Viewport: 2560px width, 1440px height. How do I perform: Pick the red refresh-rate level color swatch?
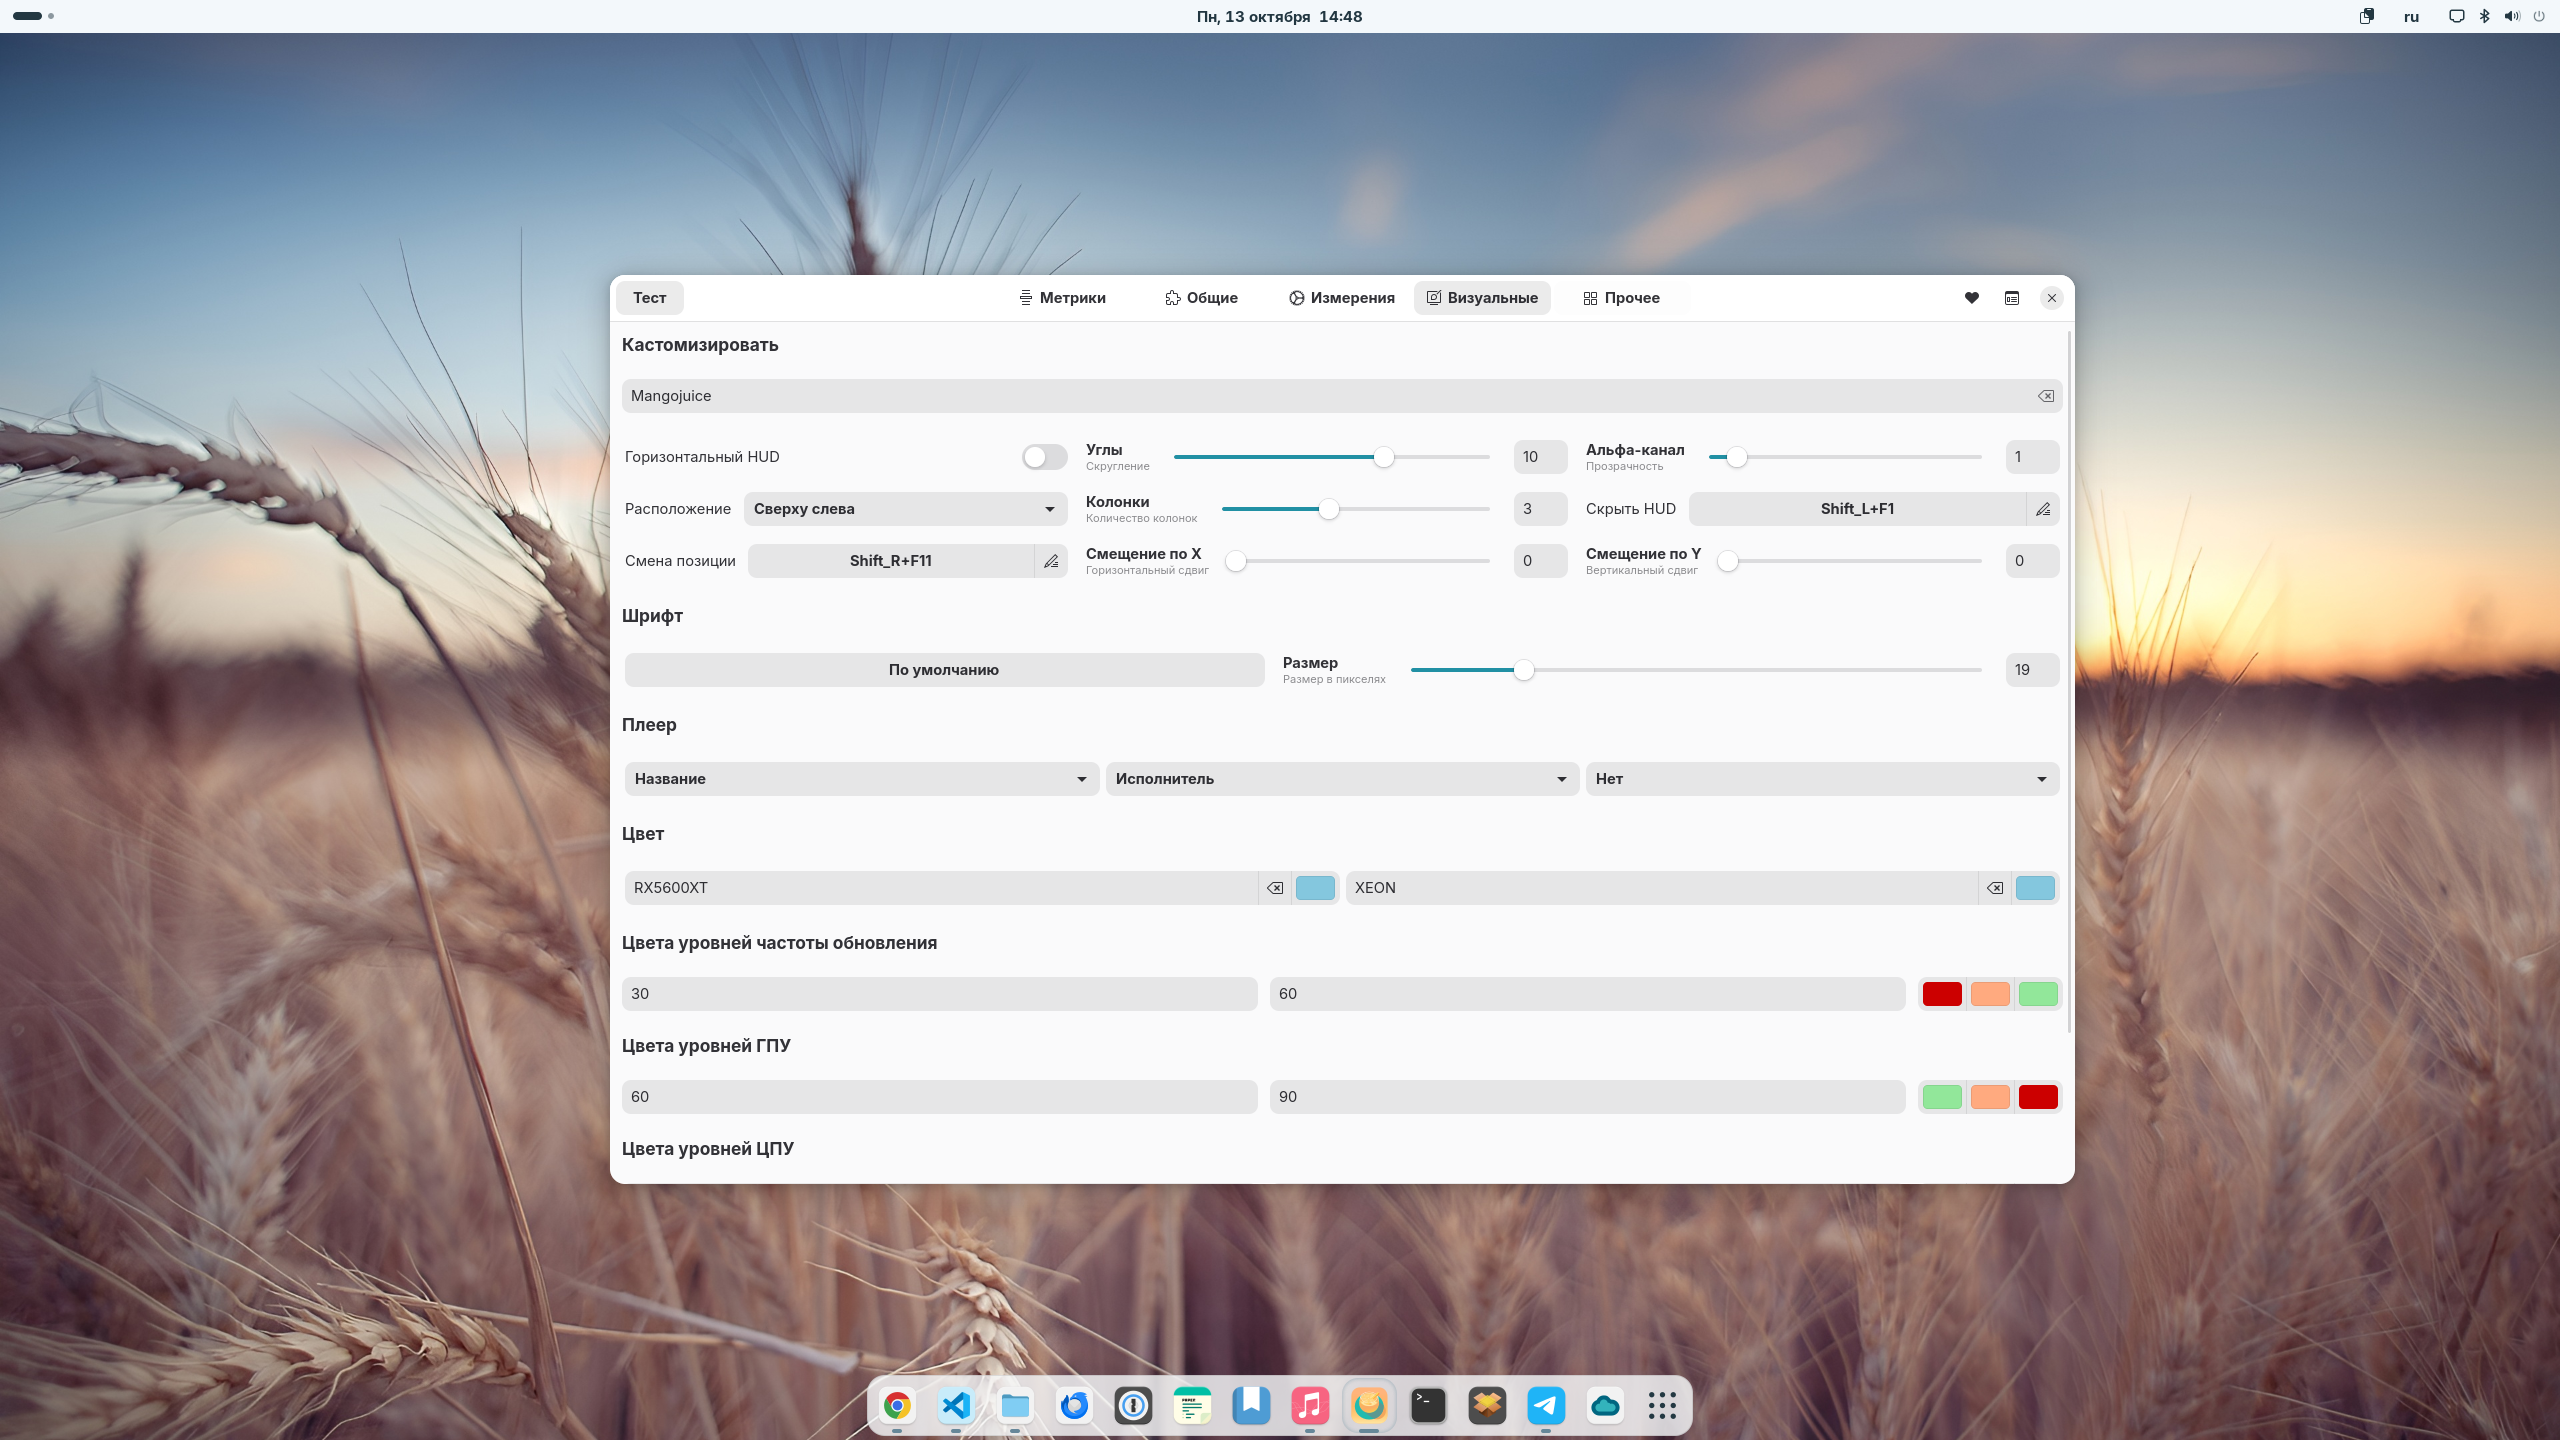1942,994
